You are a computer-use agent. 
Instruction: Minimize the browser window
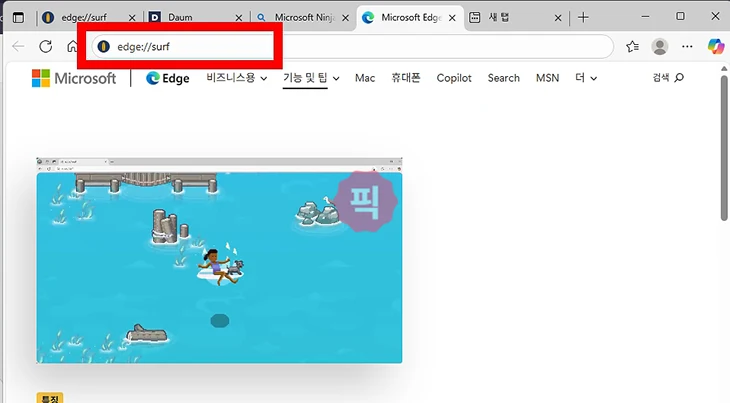(x=645, y=17)
